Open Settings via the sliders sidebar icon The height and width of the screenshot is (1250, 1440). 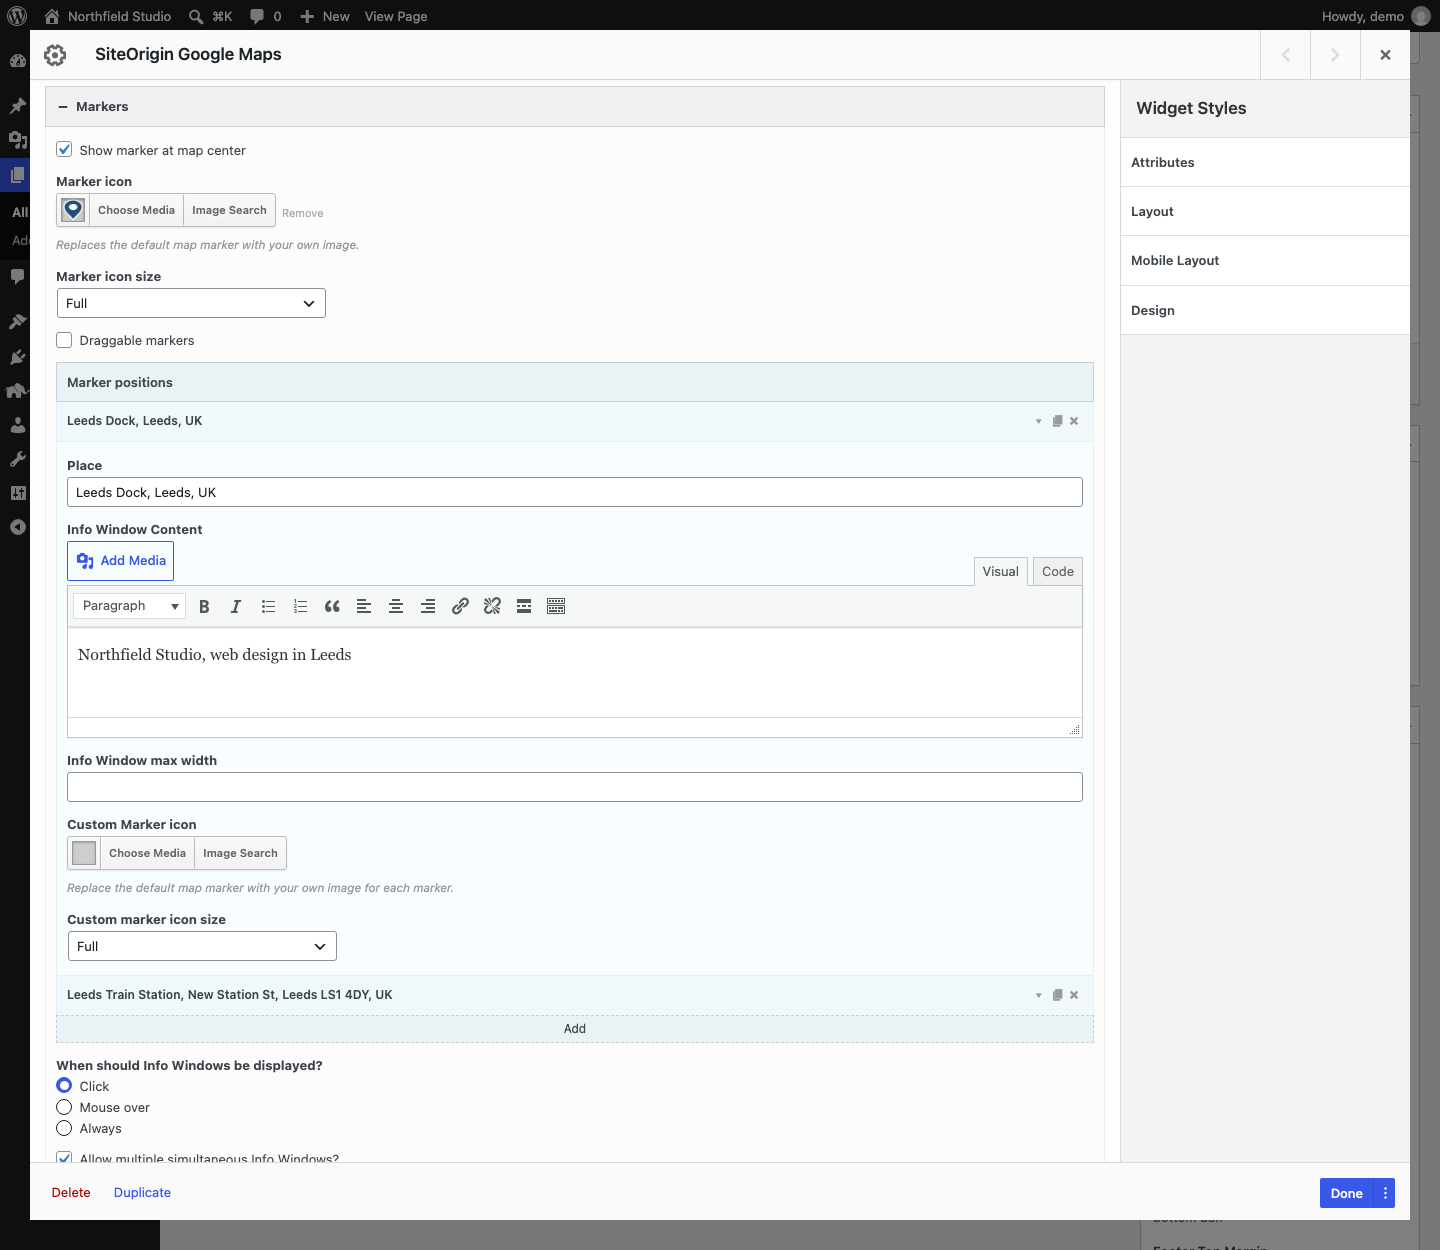tap(17, 493)
